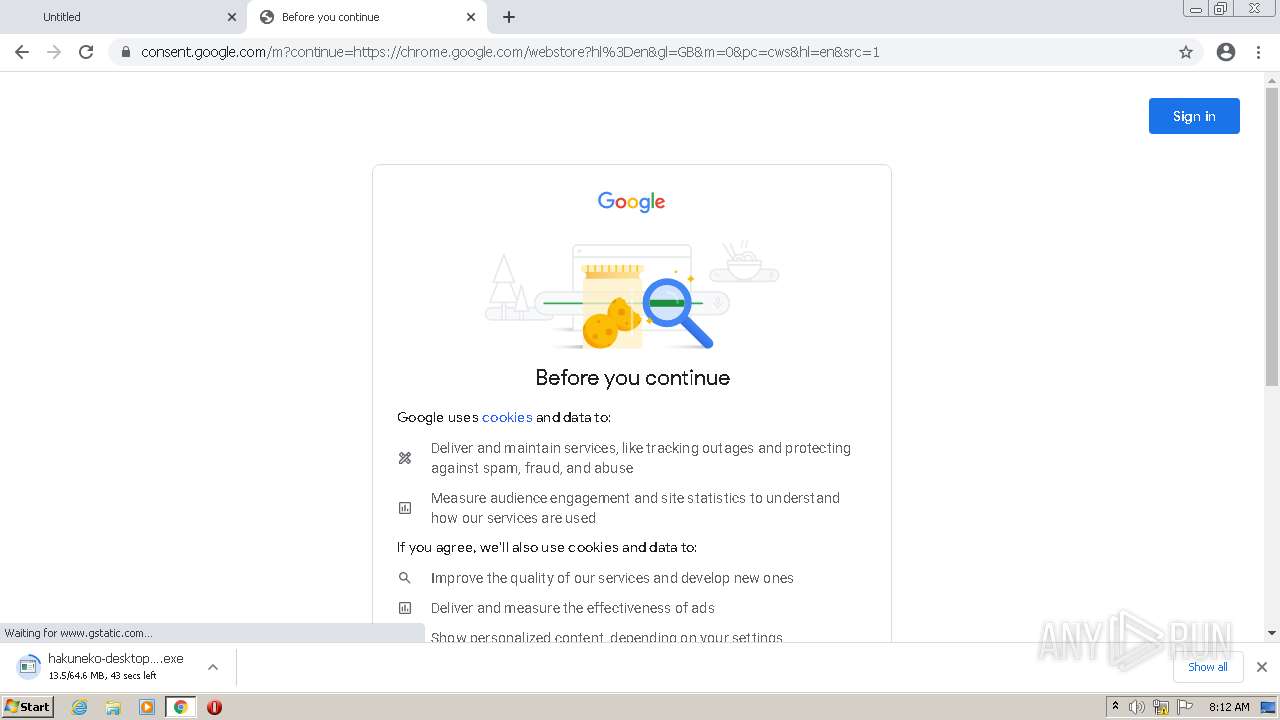Click the Waiting for www.gstatic.com status text

click(79, 633)
